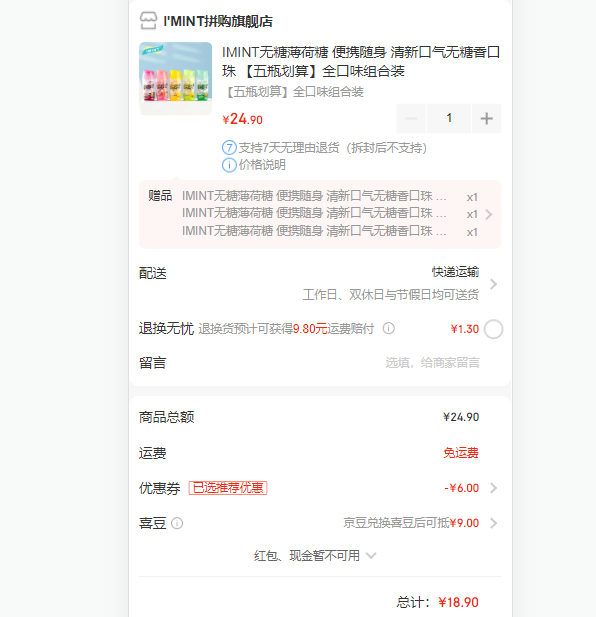Screen dimensions: 596x617
Task: Click the first 赠品 gift item row
Action: coord(330,196)
